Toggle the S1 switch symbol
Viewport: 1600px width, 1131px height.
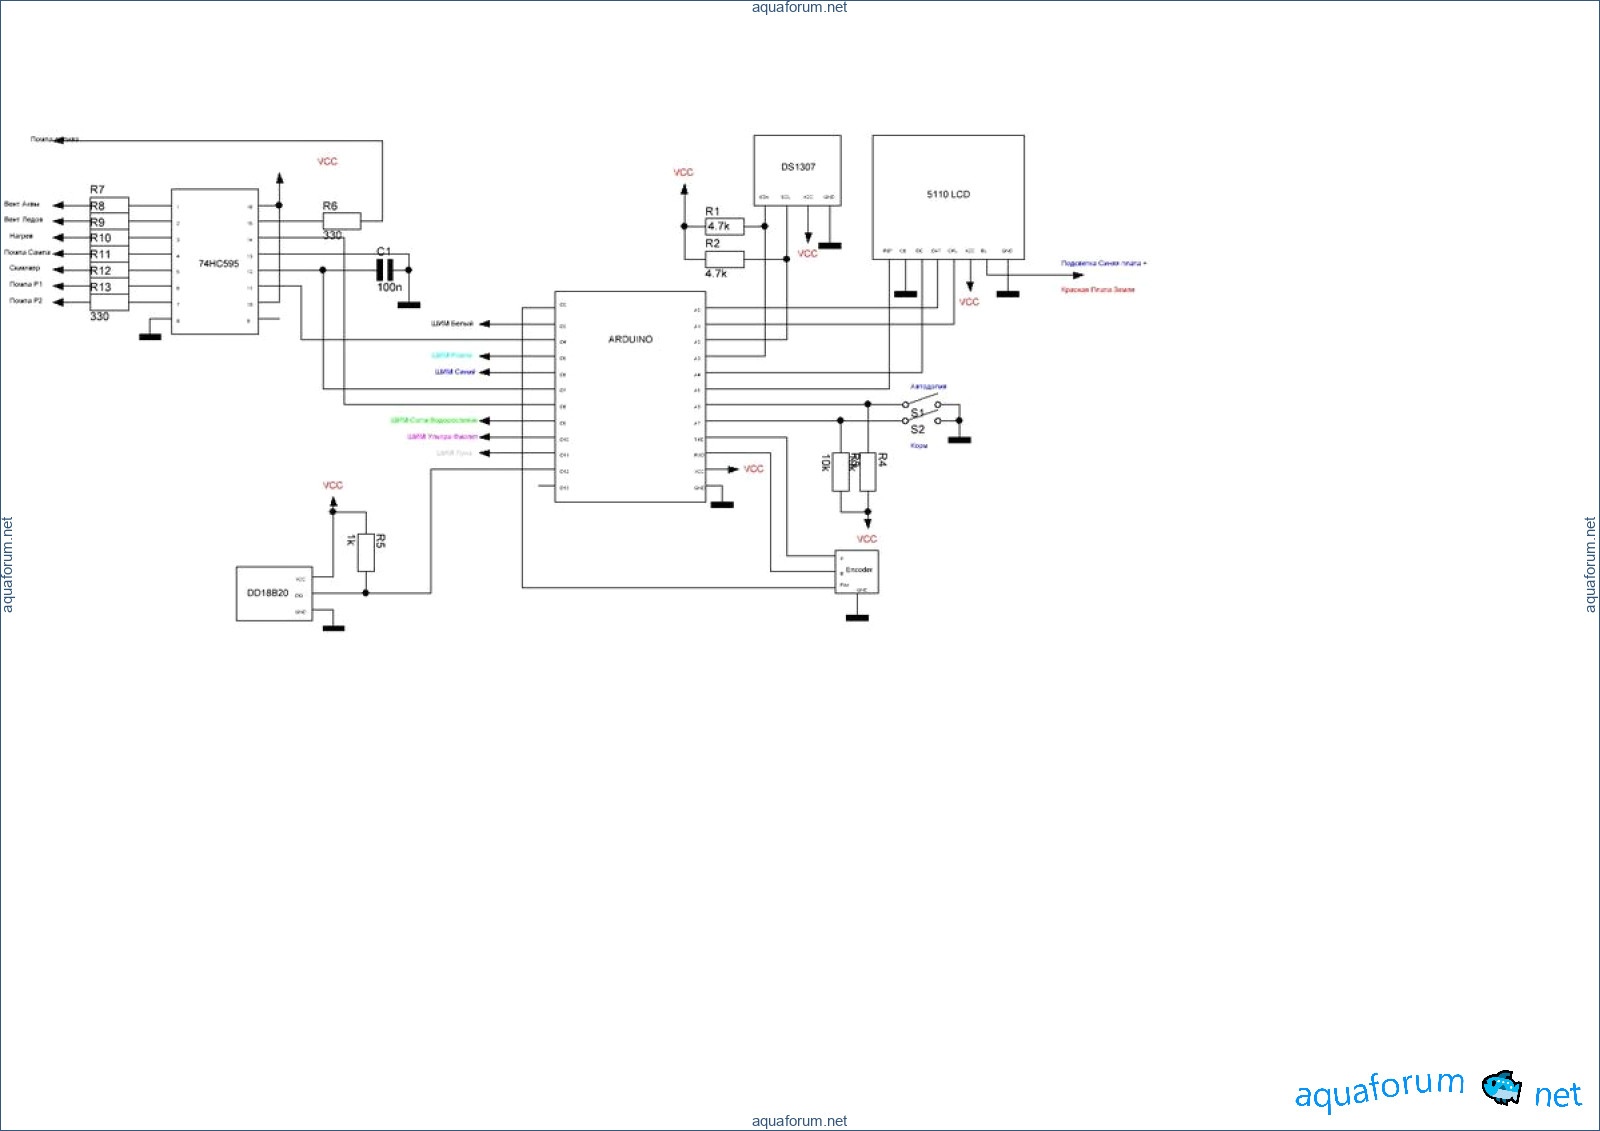(x=921, y=406)
